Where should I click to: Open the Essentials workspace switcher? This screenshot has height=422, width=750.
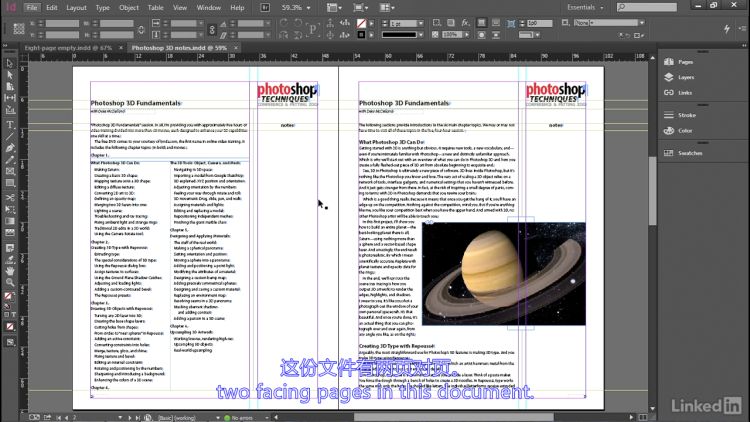(x=585, y=8)
